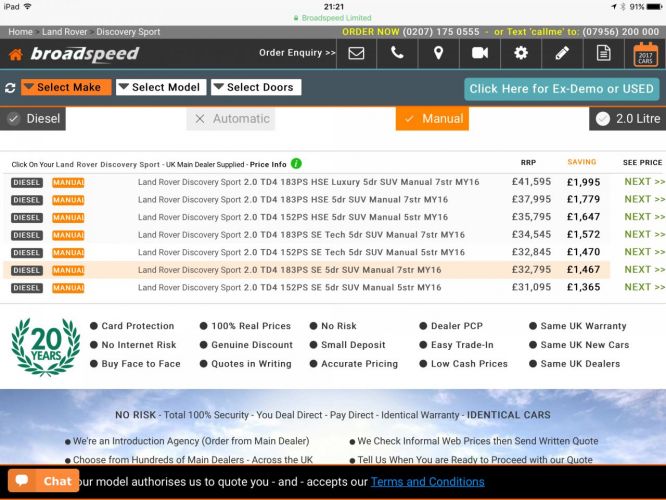
Task: Click the £31,095 RRP value
Action: (x=531, y=287)
